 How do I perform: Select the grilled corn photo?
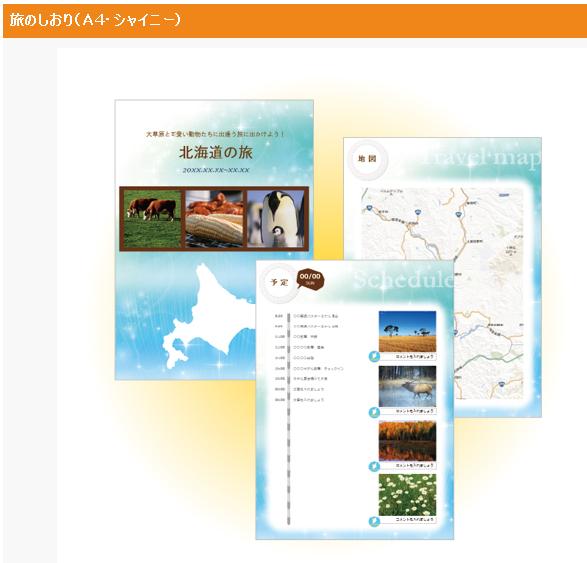tap(215, 219)
